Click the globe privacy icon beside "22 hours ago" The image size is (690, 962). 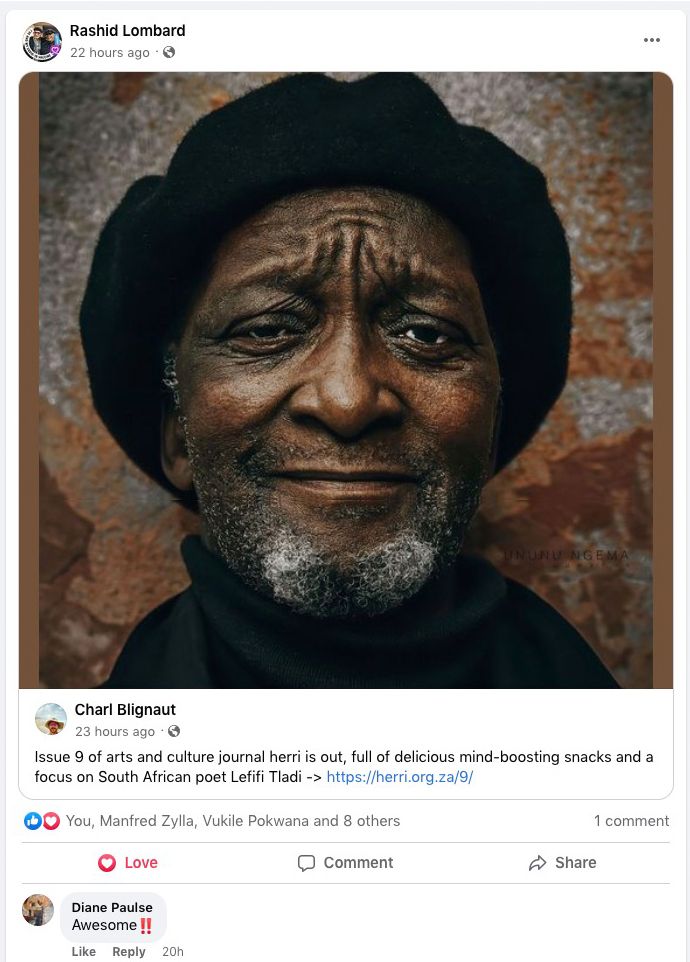(169, 53)
